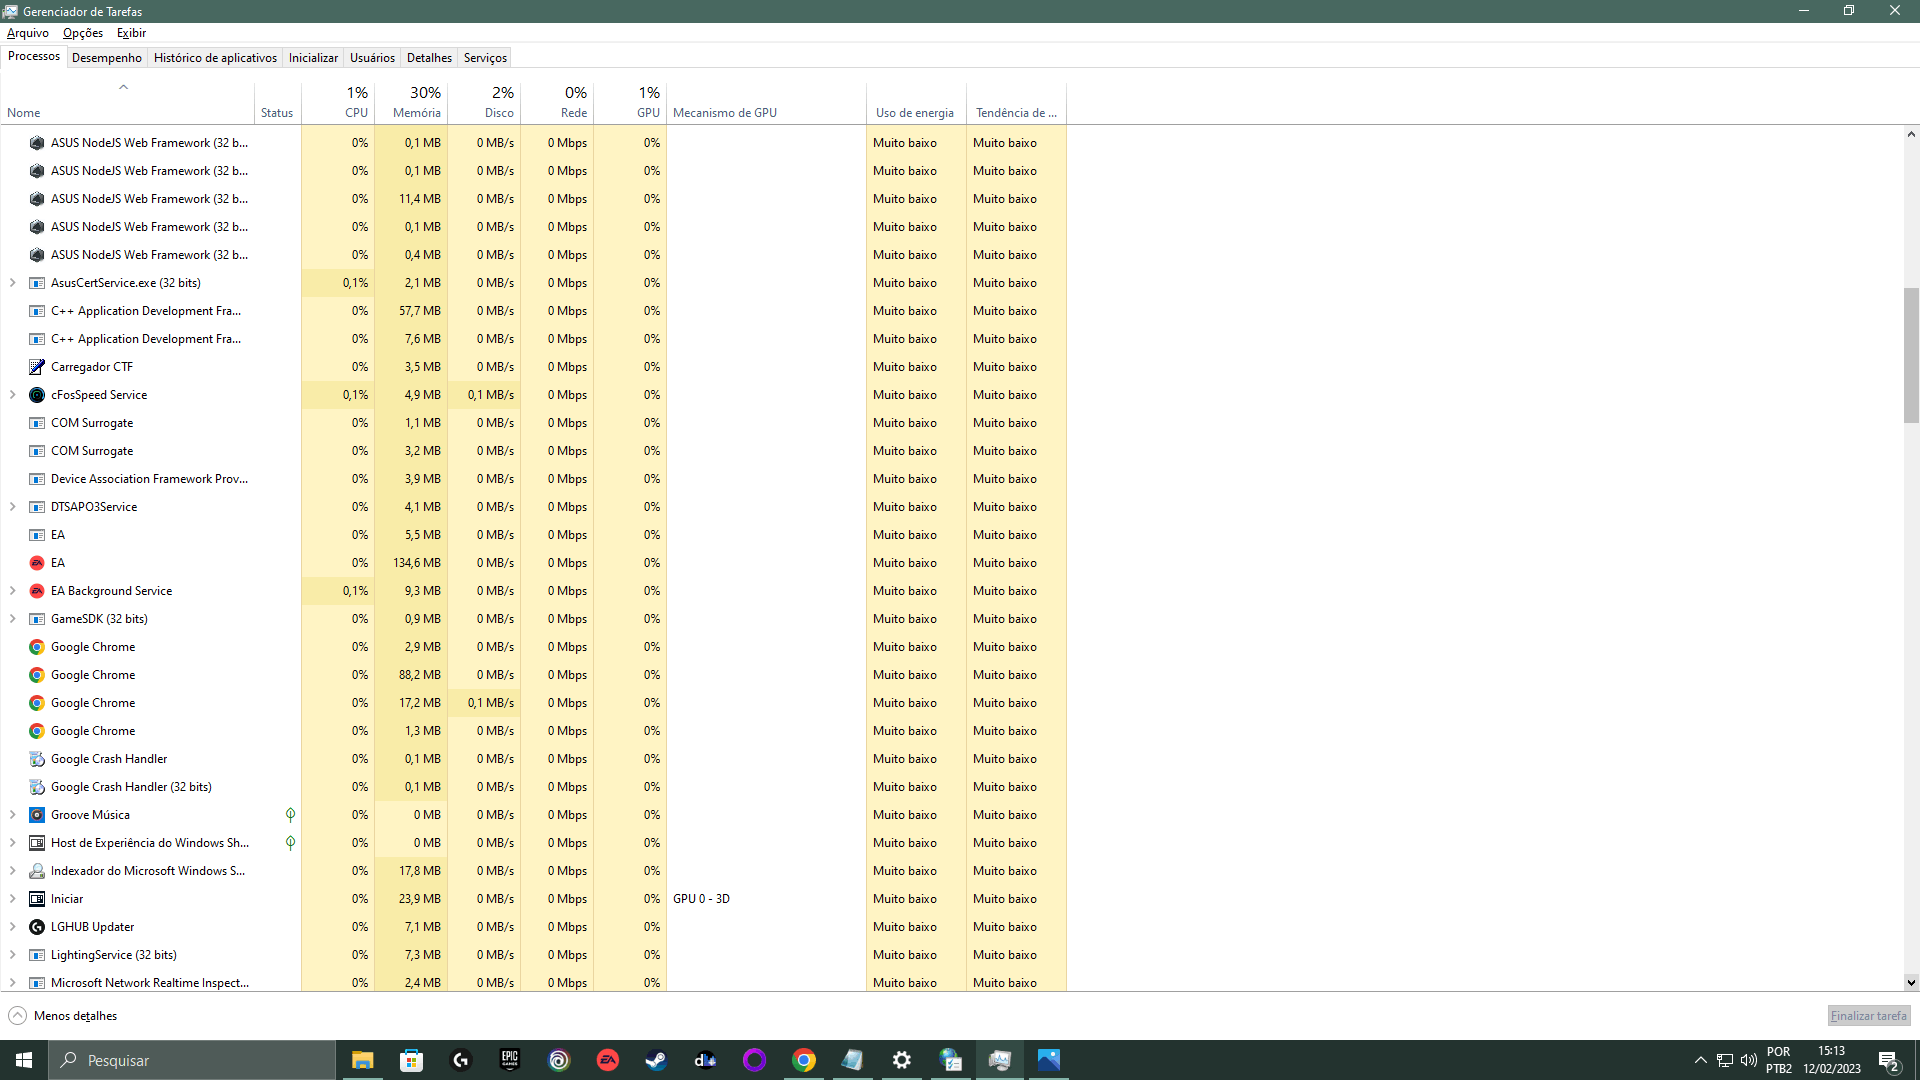
Task: Switch to the Desempenho tab
Action: pos(107,58)
